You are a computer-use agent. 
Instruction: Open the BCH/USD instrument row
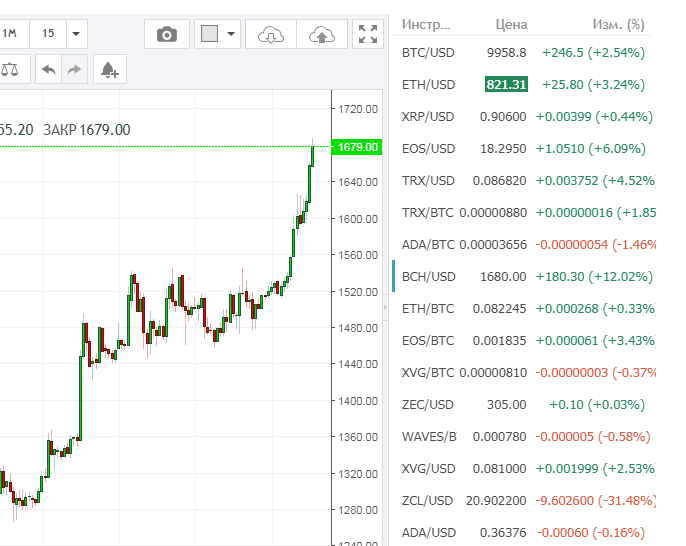coord(523,276)
